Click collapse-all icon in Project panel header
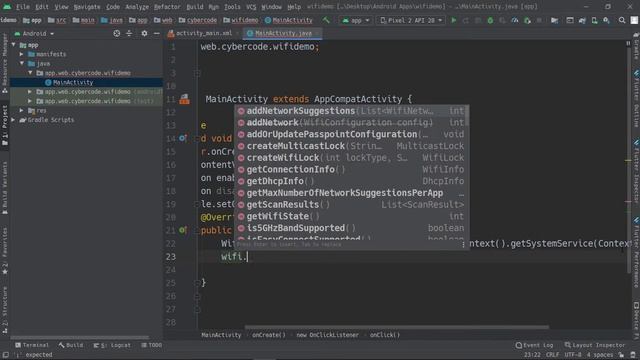The width and height of the screenshot is (640, 360). coord(129,33)
